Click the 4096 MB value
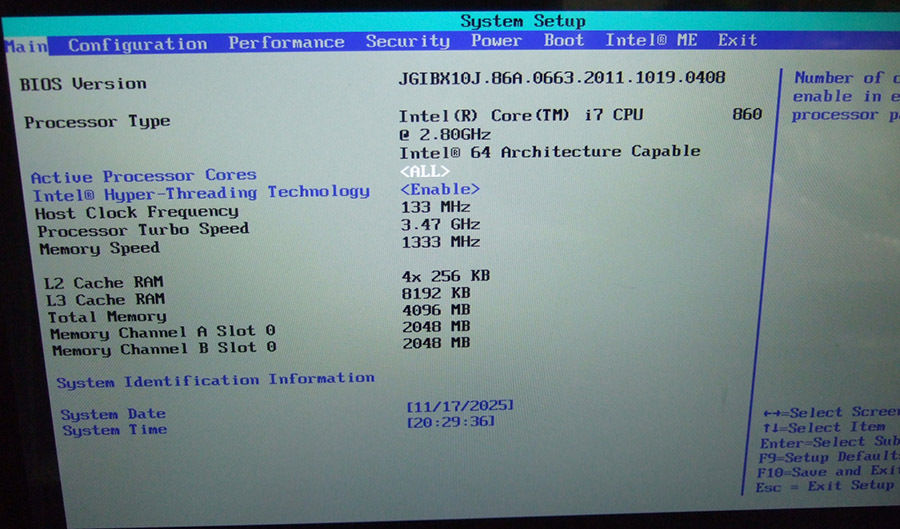 pos(436,310)
